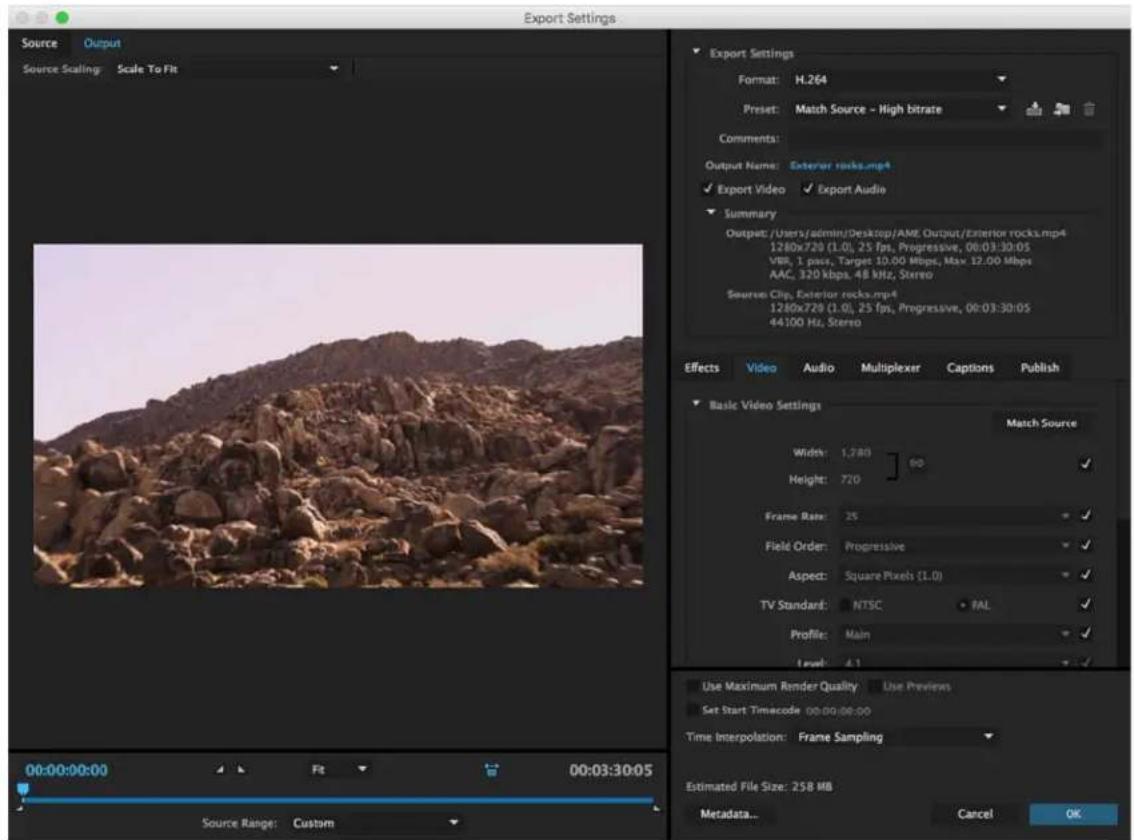Click the Set In Point triangle icon

(221, 769)
